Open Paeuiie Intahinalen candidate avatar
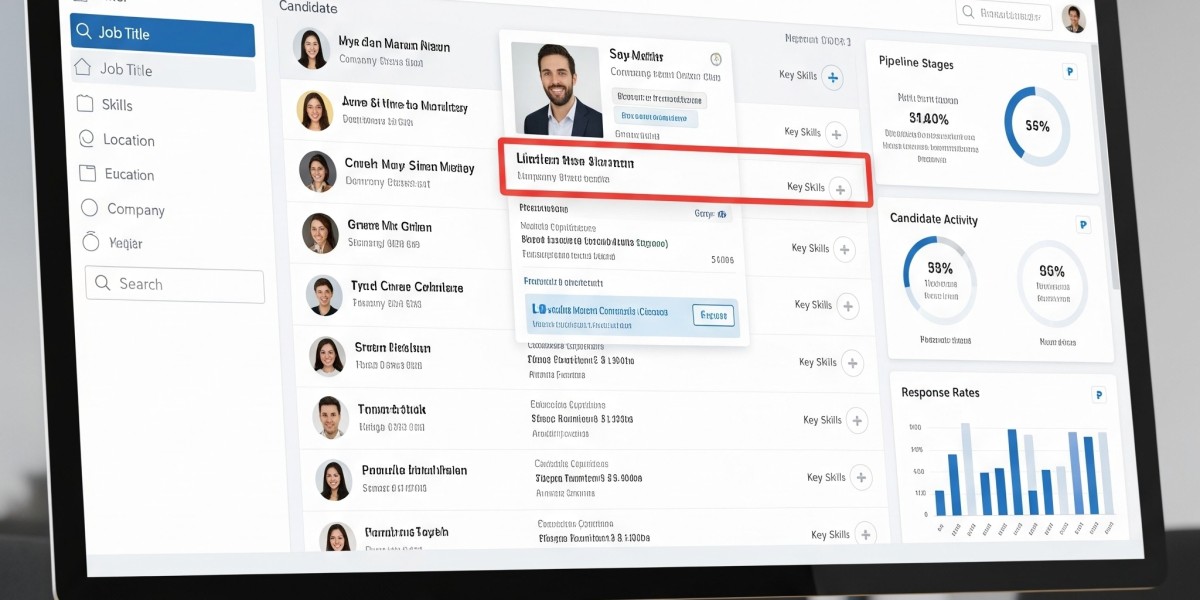The height and width of the screenshot is (600, 1200). [x=333, y=480]
